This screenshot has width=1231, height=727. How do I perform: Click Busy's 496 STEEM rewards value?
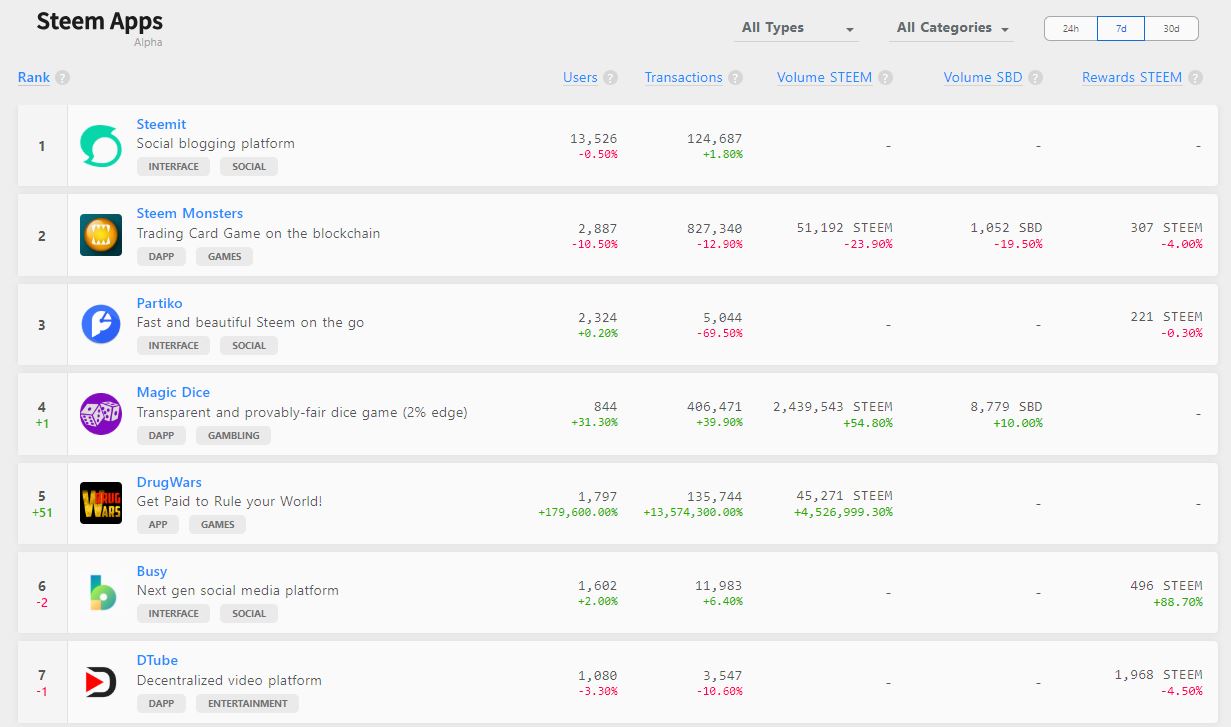(1167, 586)
